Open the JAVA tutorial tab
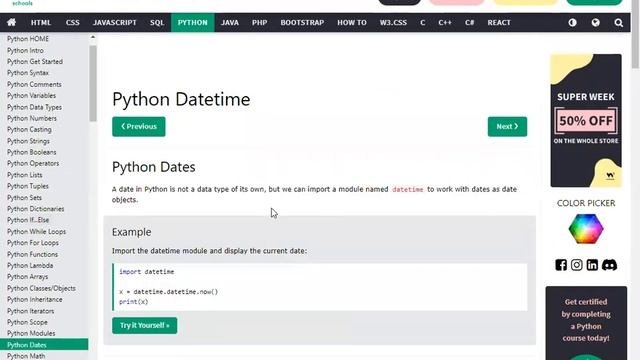 click(230, 22)
